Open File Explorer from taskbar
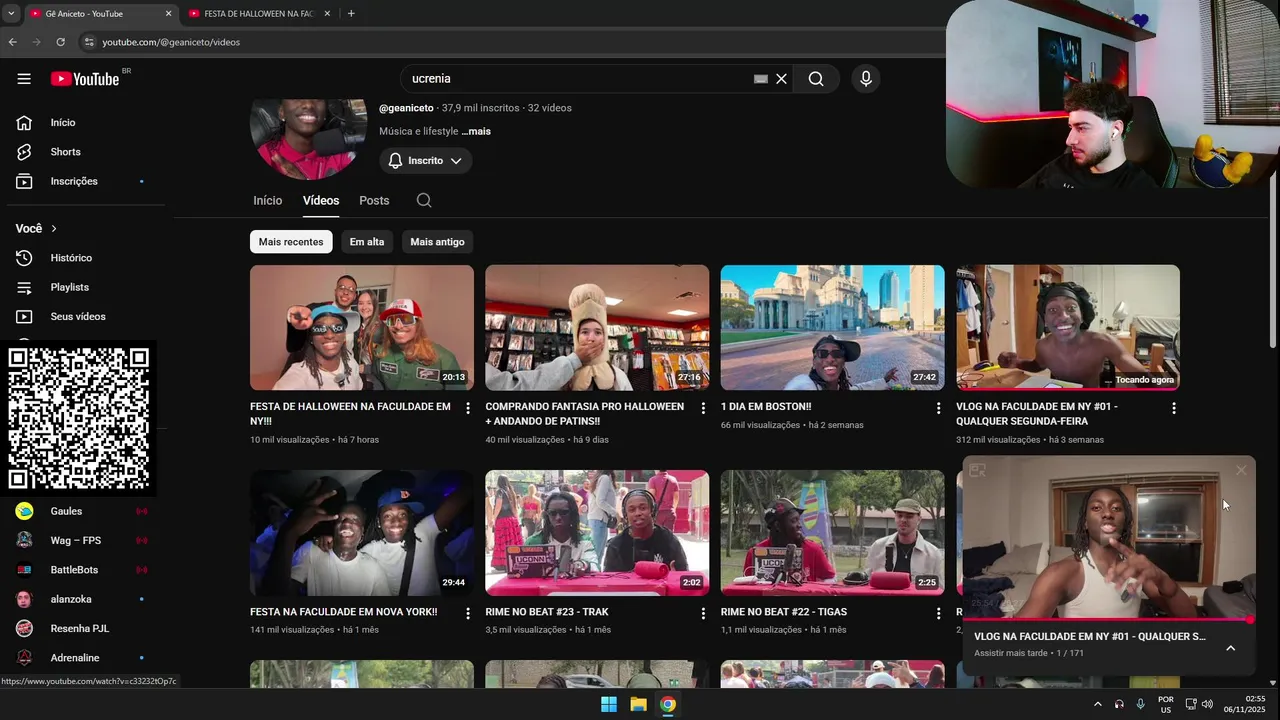 (x=638, y=704)
